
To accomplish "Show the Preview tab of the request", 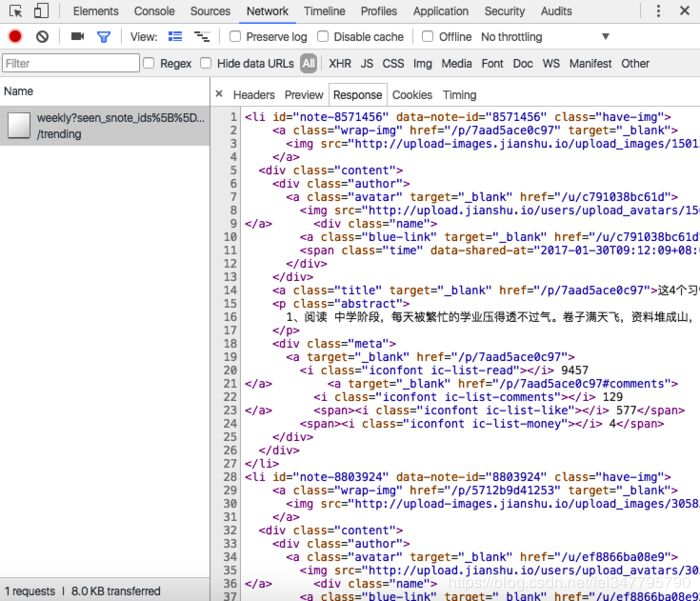I will click(304, 95).
